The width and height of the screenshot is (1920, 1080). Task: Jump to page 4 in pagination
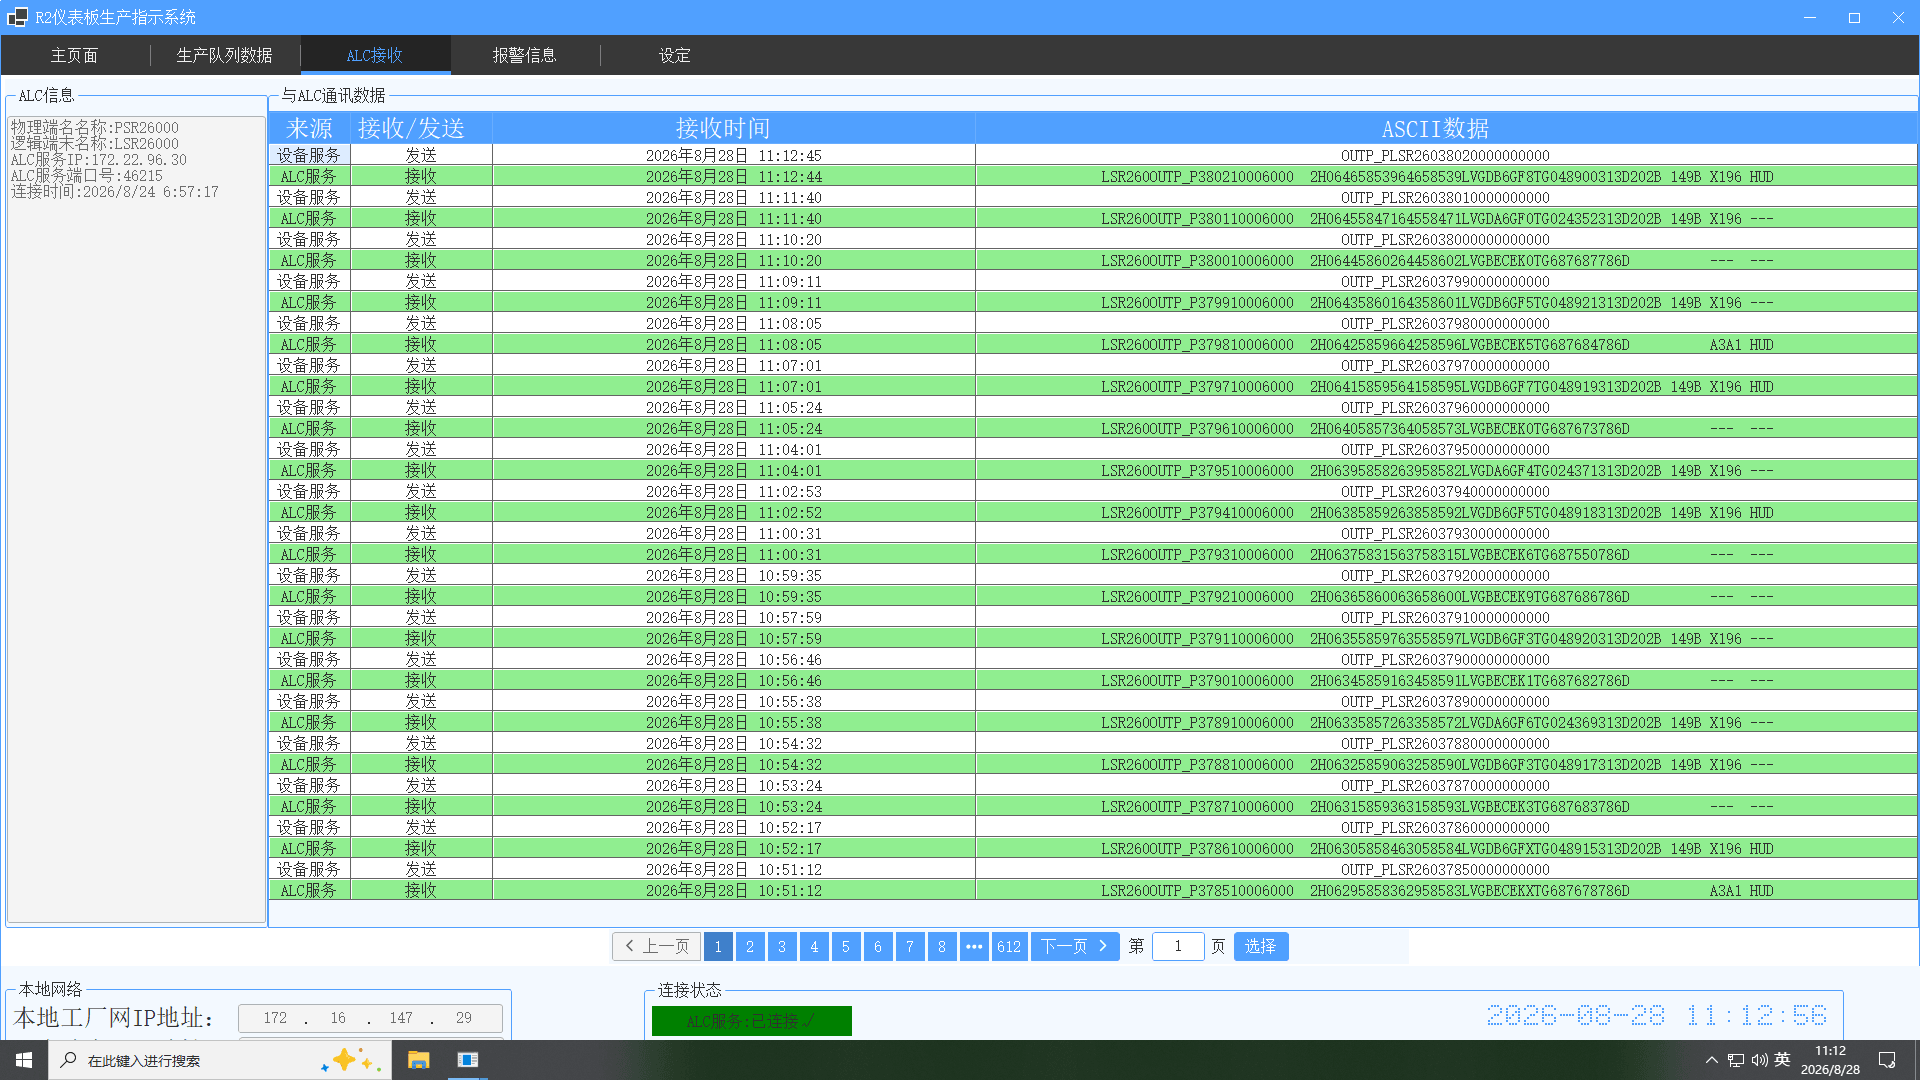pos(814,946)
